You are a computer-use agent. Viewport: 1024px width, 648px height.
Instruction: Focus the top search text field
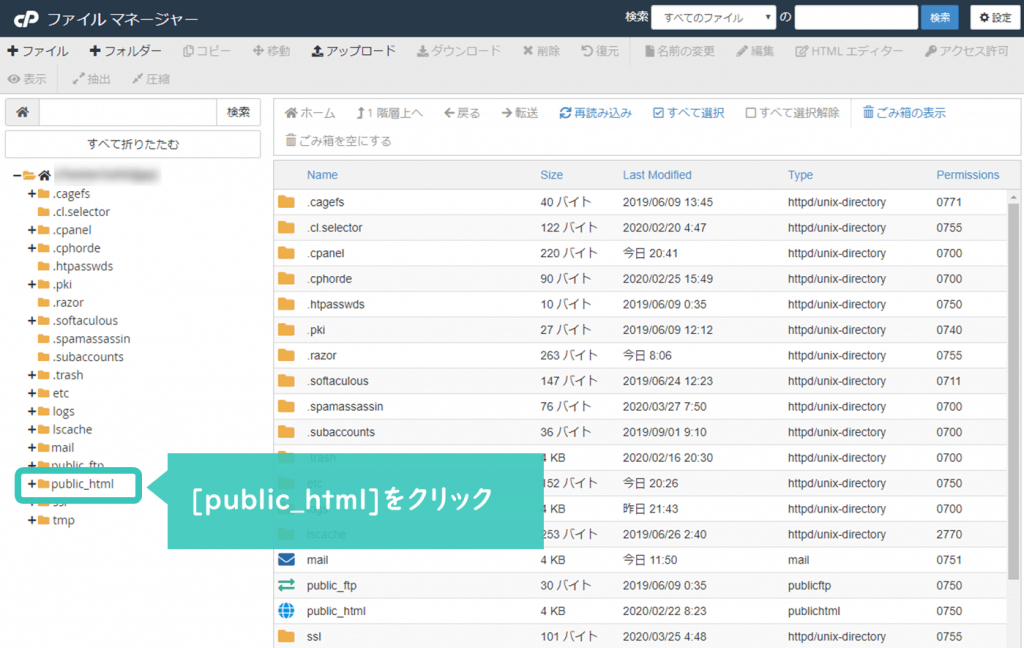coord(856,18)
